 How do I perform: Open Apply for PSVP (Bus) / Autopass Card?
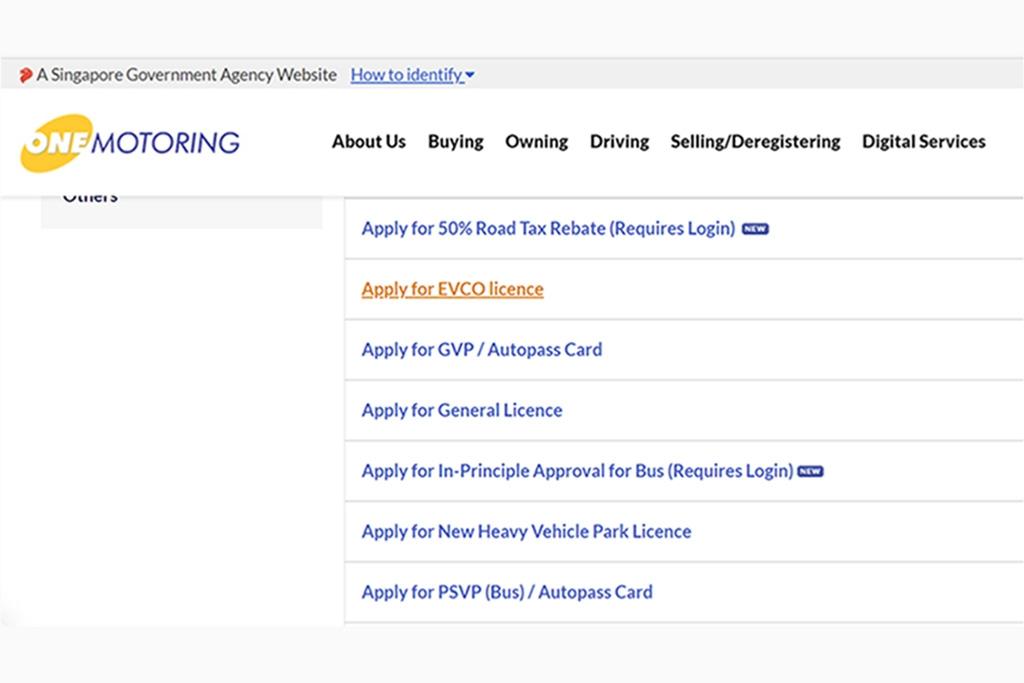coord(506,592)
